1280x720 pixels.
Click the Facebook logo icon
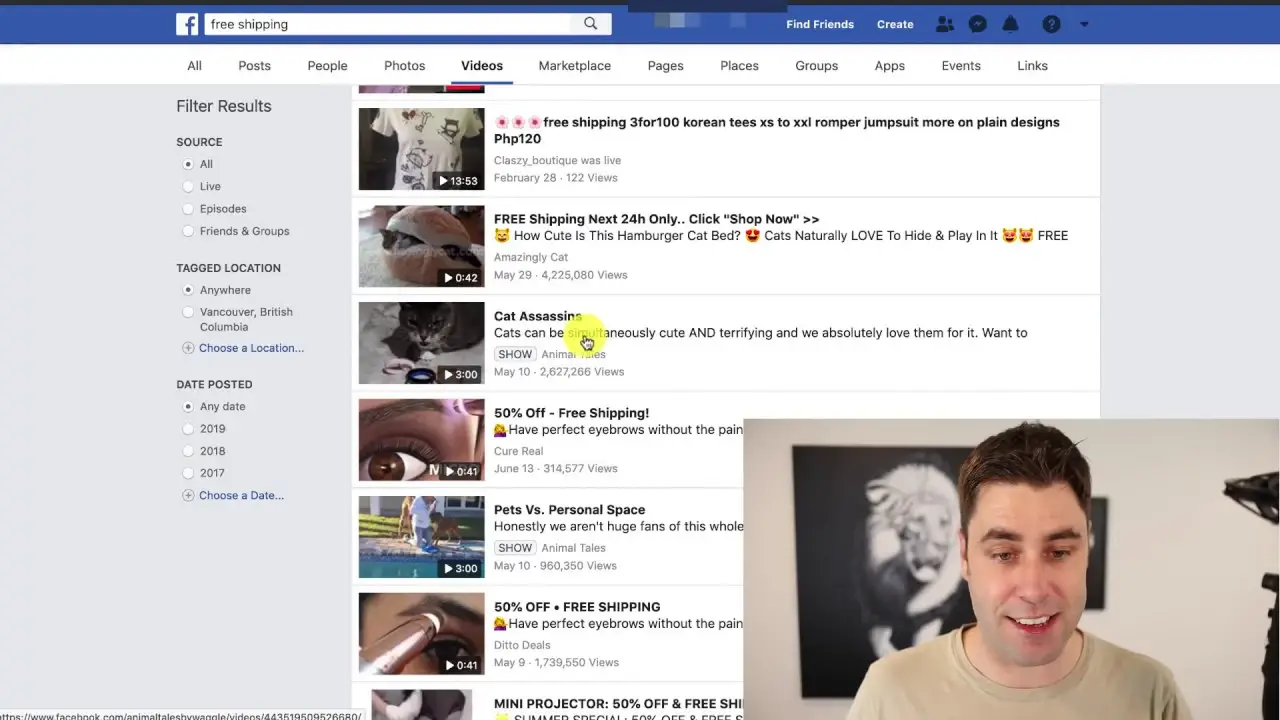(x=187, y=24)
